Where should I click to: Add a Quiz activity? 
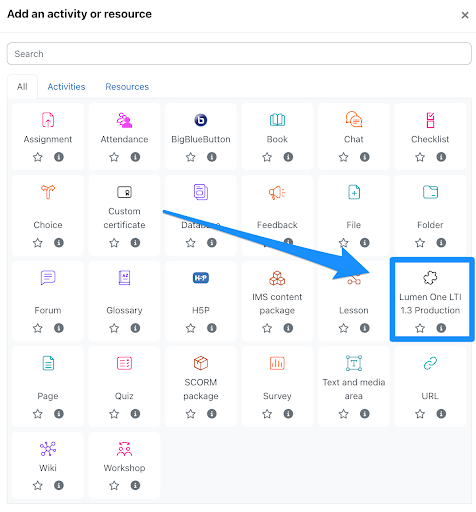(x=124, y=363)
